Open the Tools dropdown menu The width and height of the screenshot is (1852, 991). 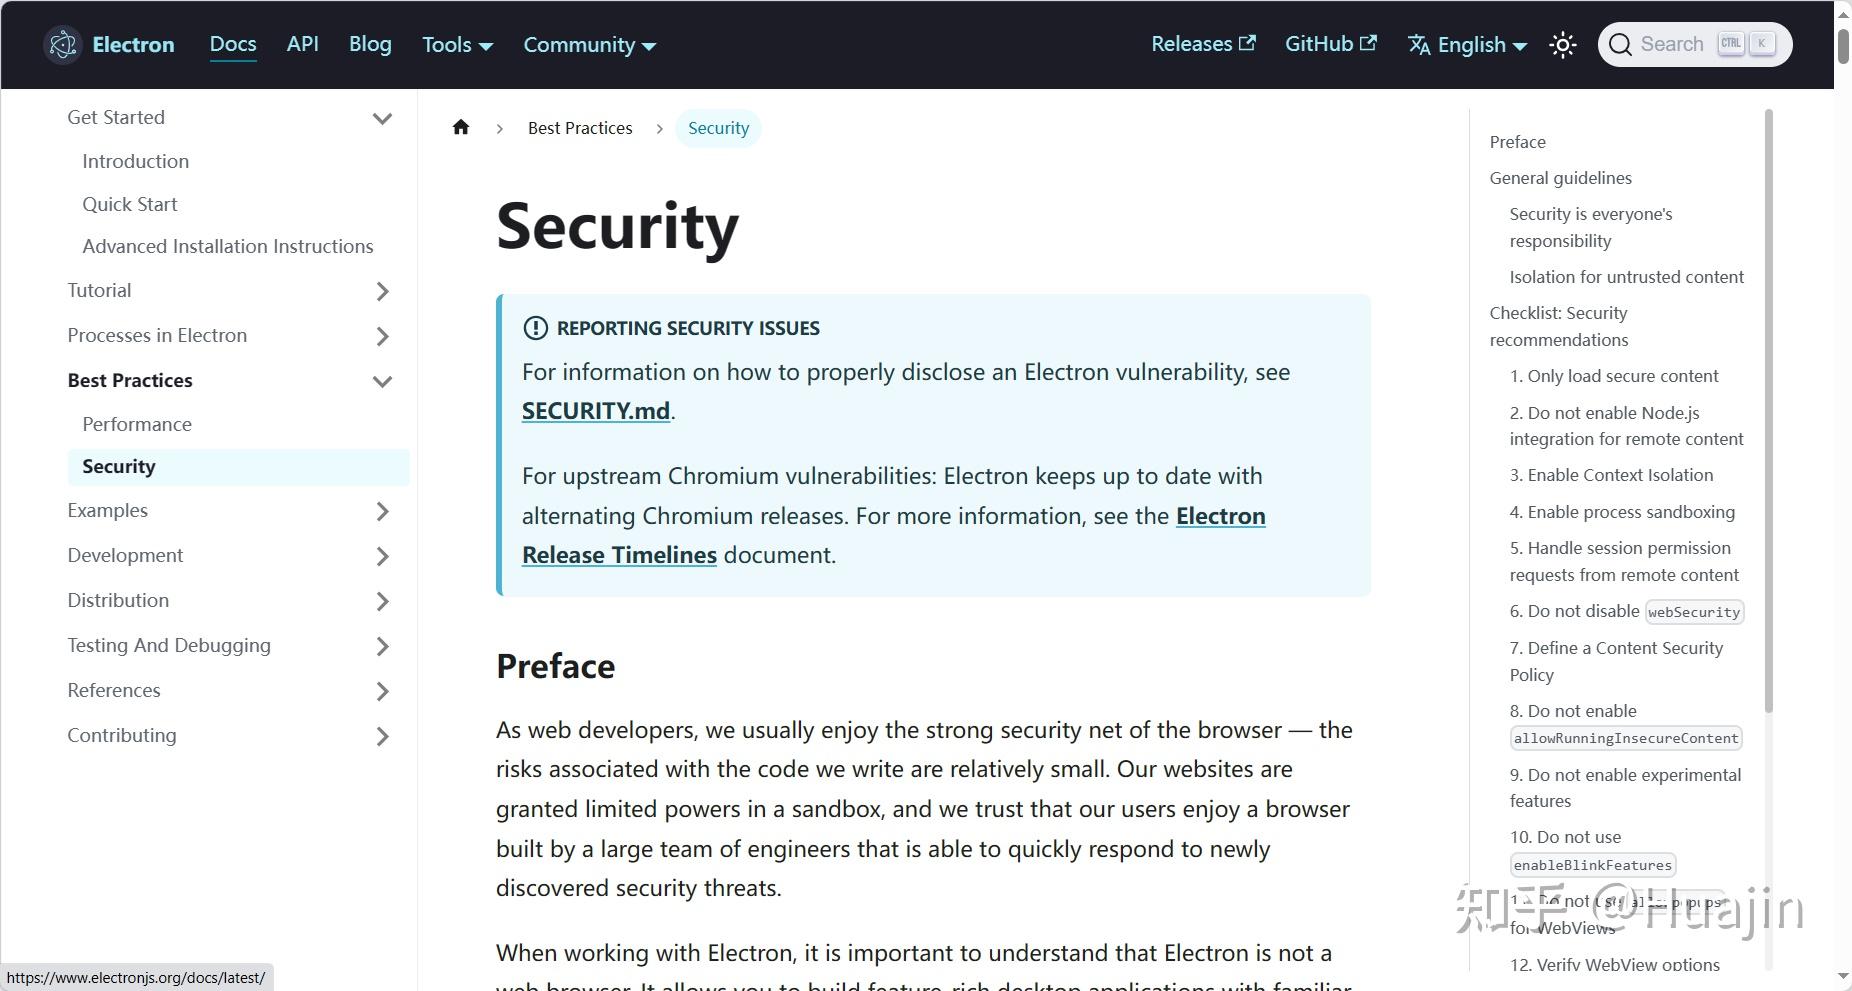[x=457, y=45]
